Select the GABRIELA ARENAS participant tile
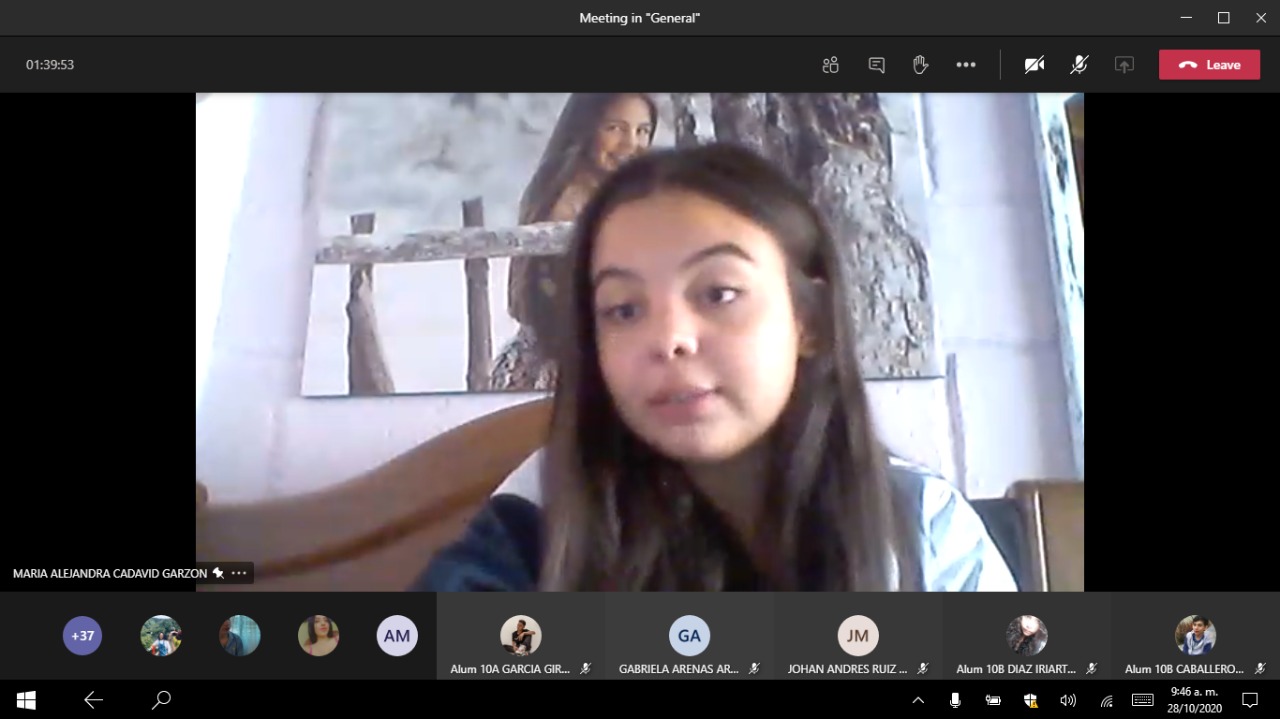Viewport: 1280px width, 719px height. coord(689,637)
